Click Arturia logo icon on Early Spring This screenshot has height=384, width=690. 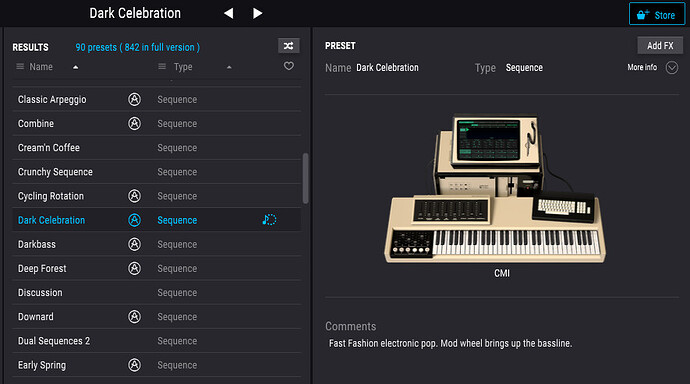[134, 365]
